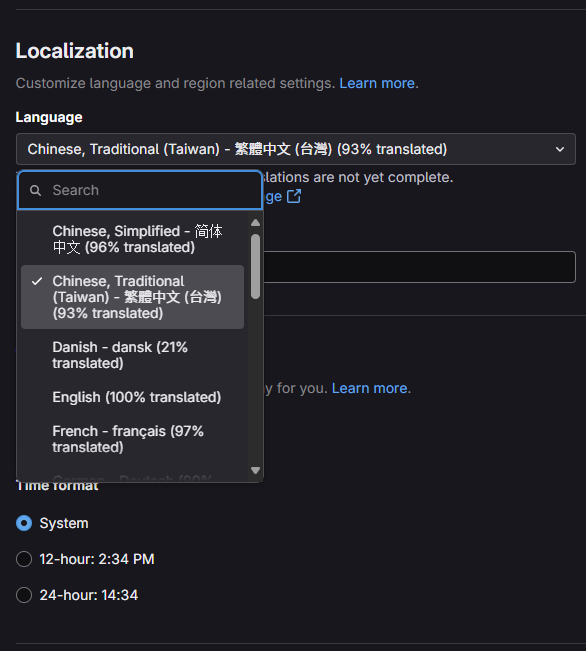Select Danish - dansk language option
Viewport: 586px width, 651px height.
pyautogui.click(x=132, y=355)
